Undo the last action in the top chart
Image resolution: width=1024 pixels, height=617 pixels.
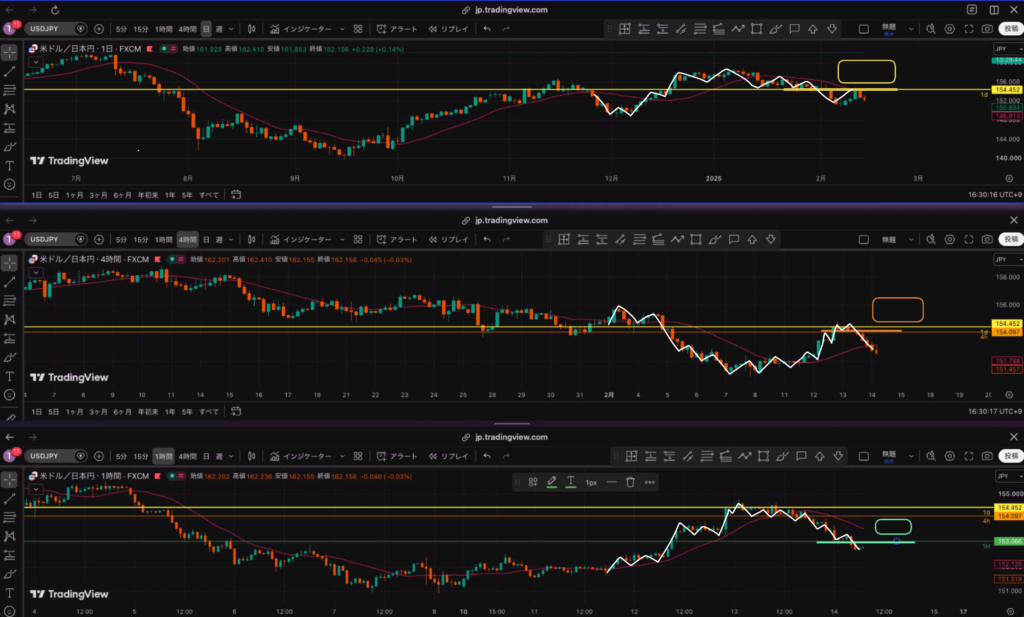(x=487, y=29)
